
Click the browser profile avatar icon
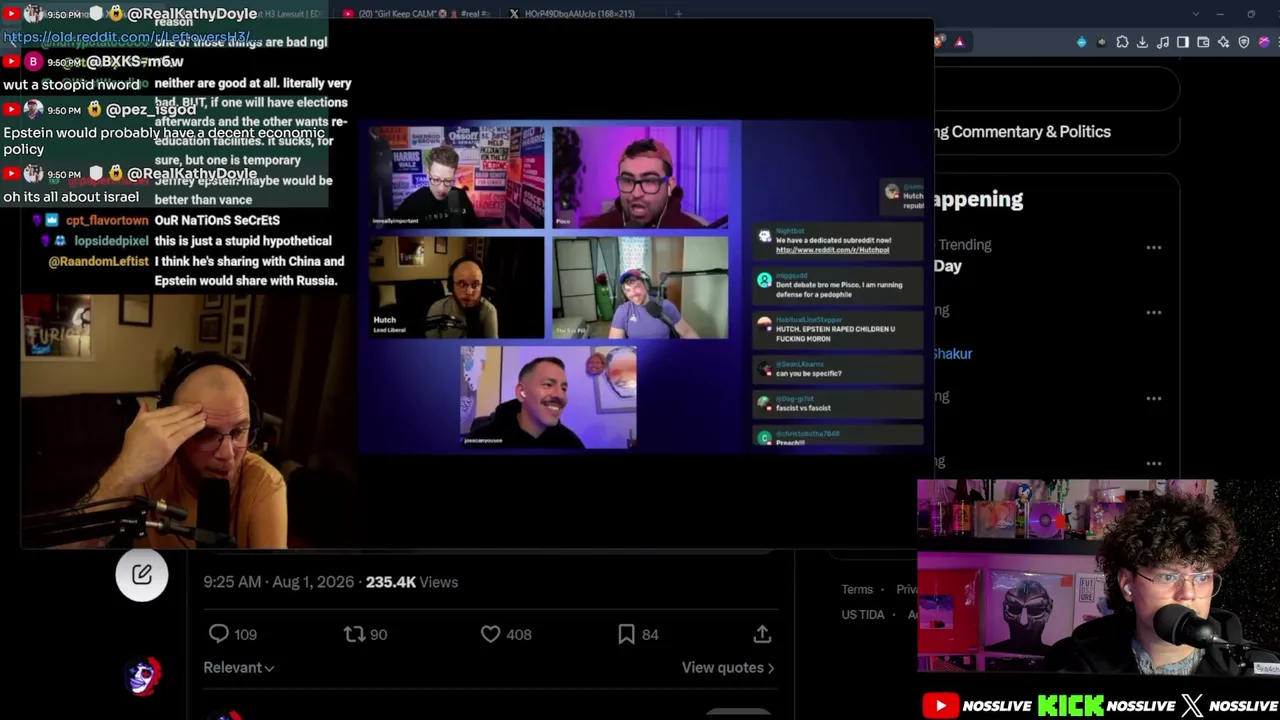[1264, 42]
